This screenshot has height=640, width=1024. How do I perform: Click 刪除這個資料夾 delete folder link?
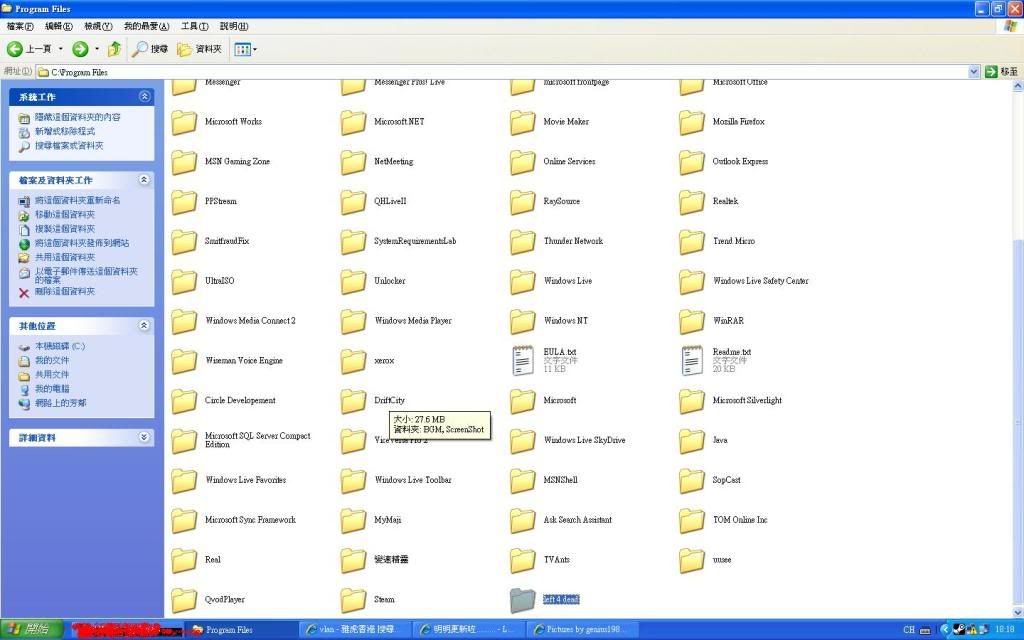tap(64, 292)
